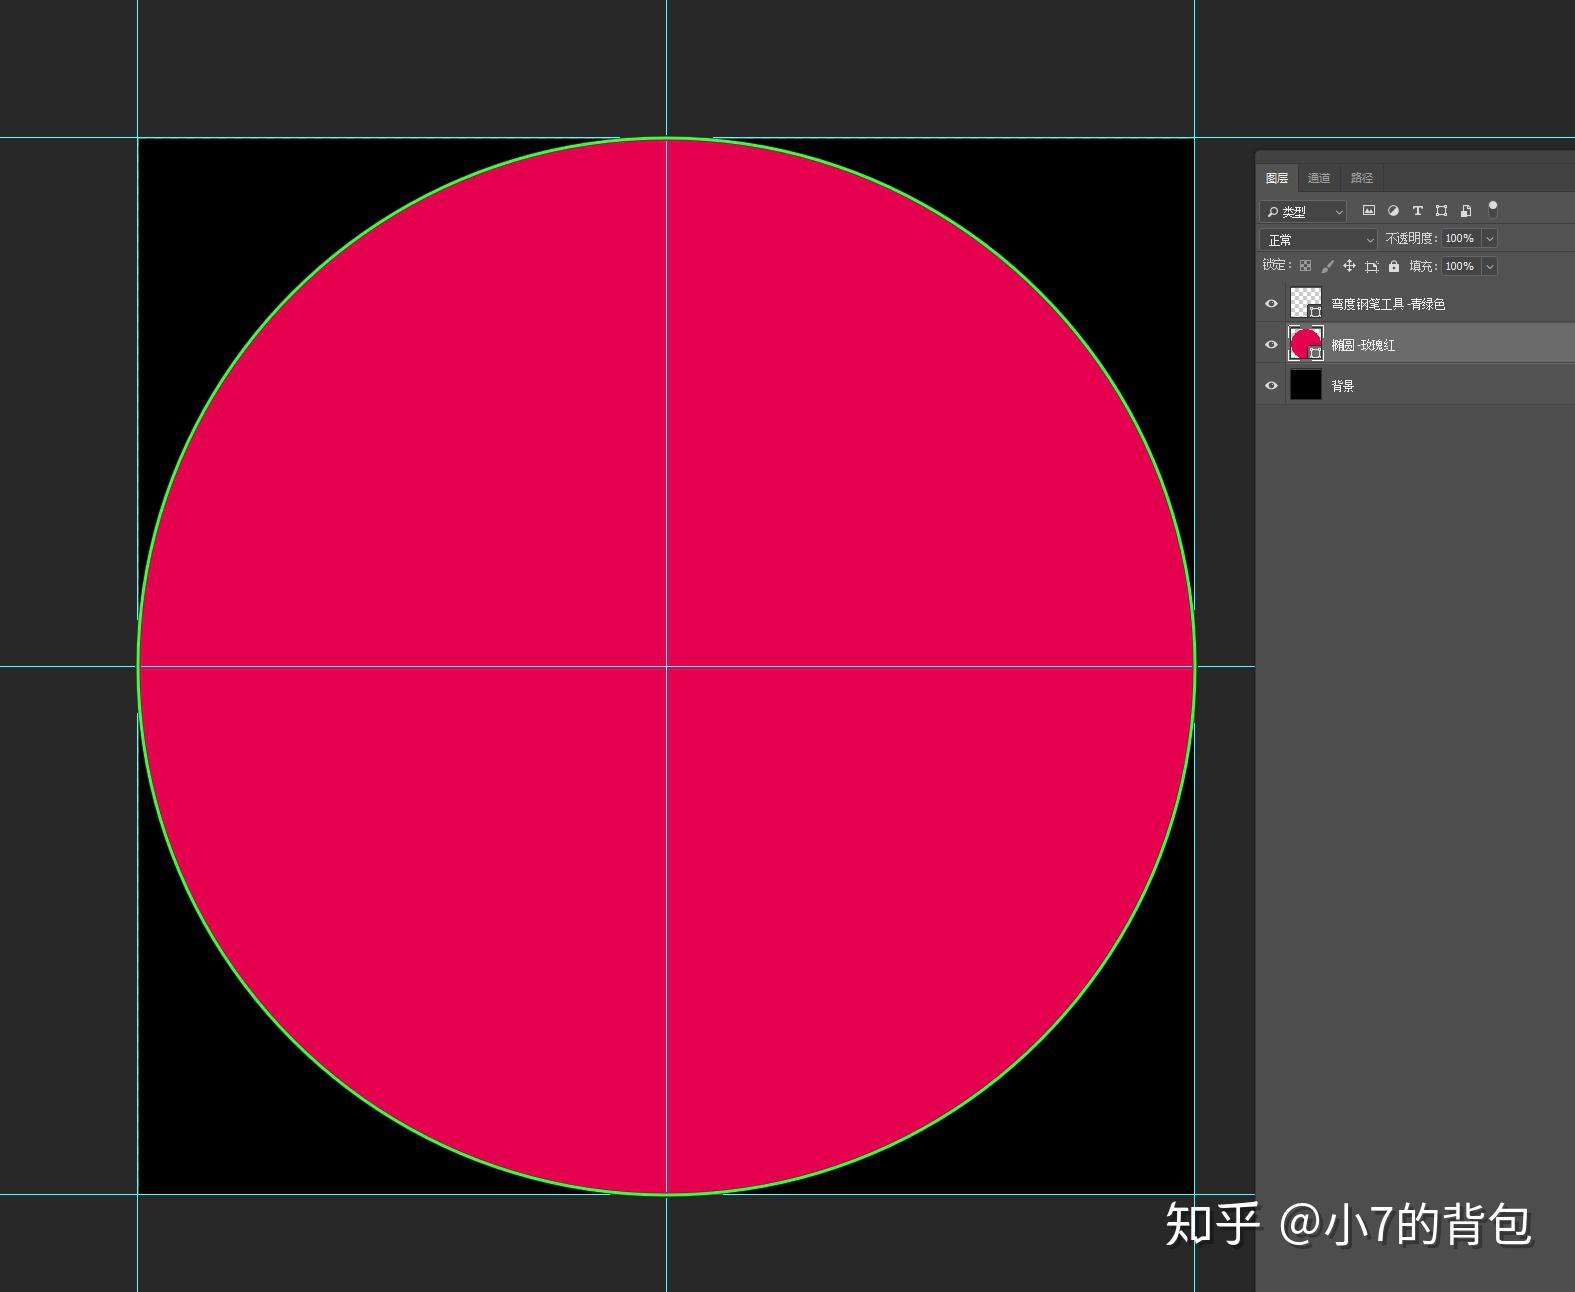Toggle the layer filtering on/off switch
The image size is (1575, 1292).
click(1493, 210)
